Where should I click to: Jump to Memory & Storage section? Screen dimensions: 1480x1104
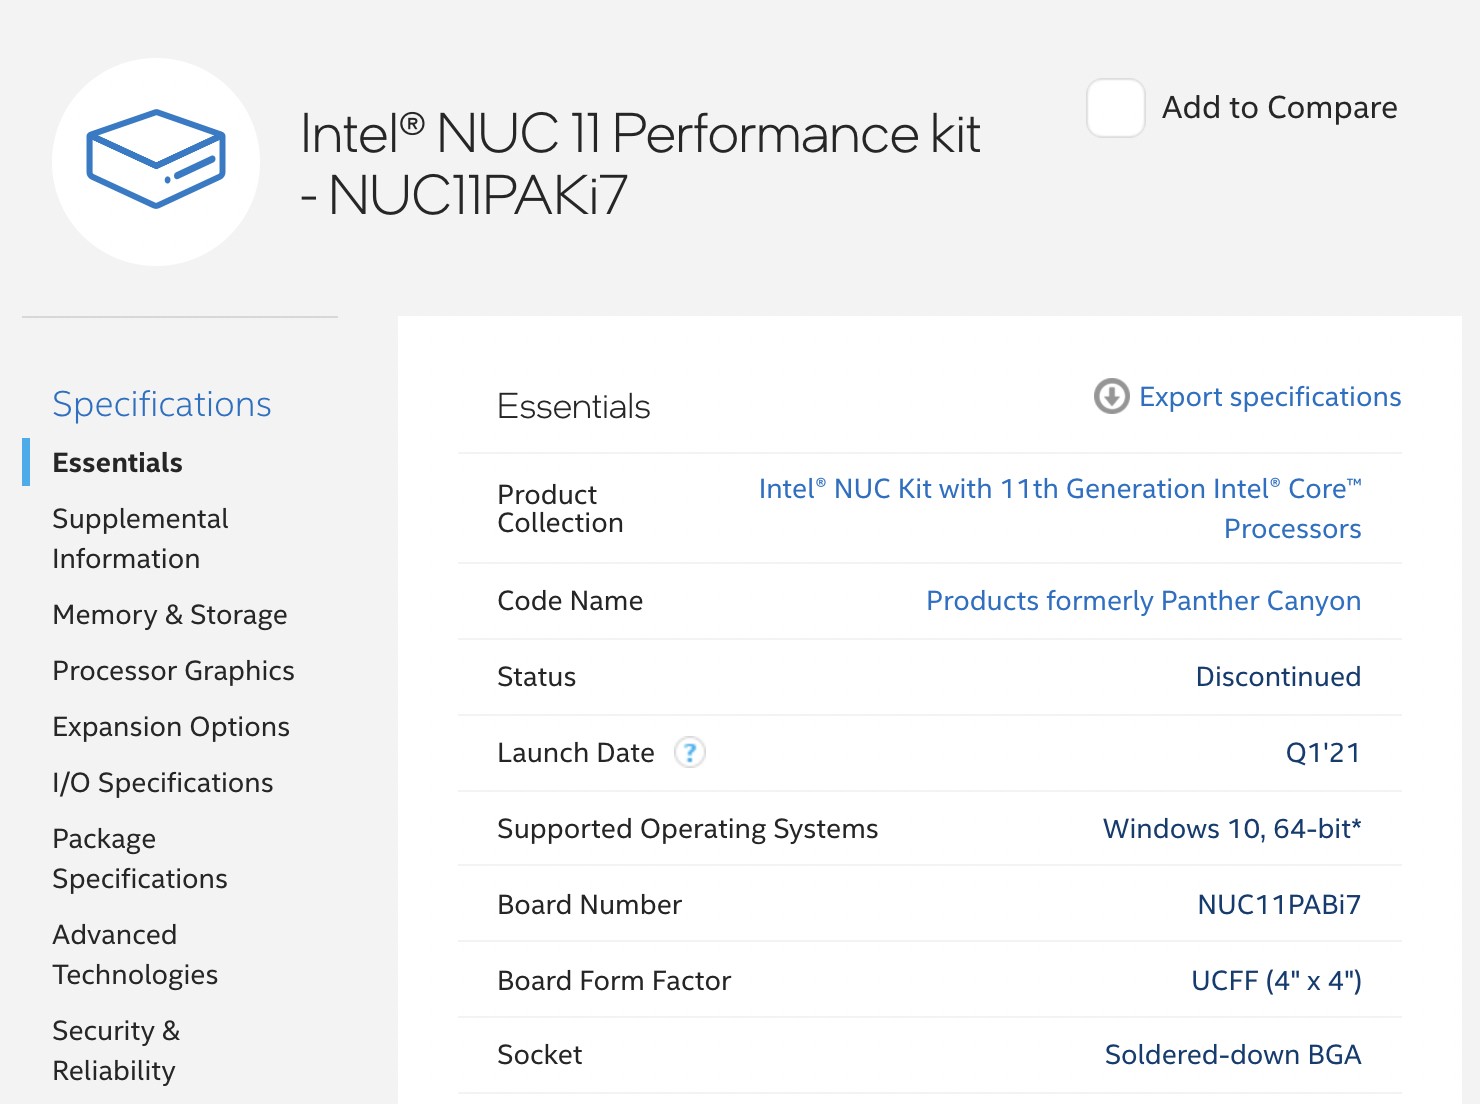170,615
